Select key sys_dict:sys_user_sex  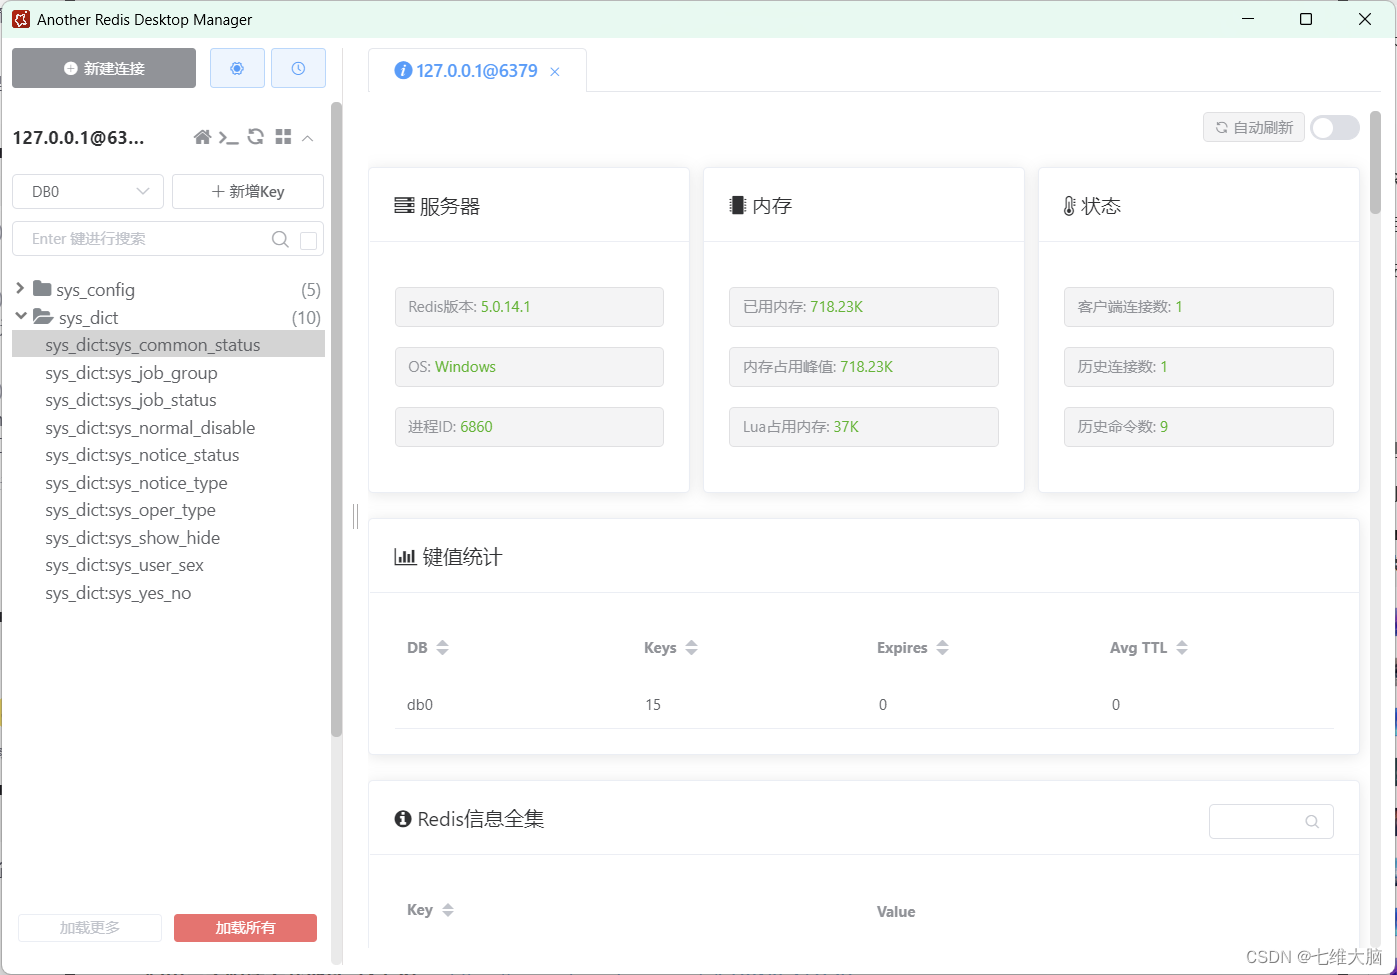point(168,565)
